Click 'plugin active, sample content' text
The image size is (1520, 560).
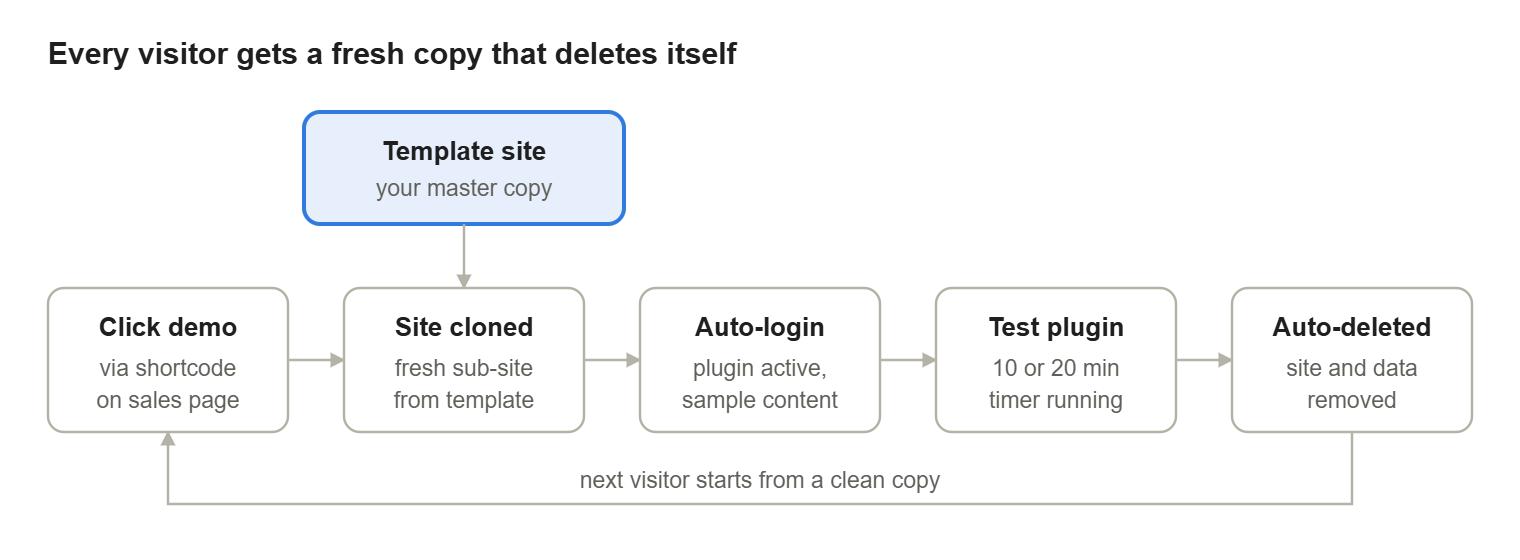click(x=760, y=384)
